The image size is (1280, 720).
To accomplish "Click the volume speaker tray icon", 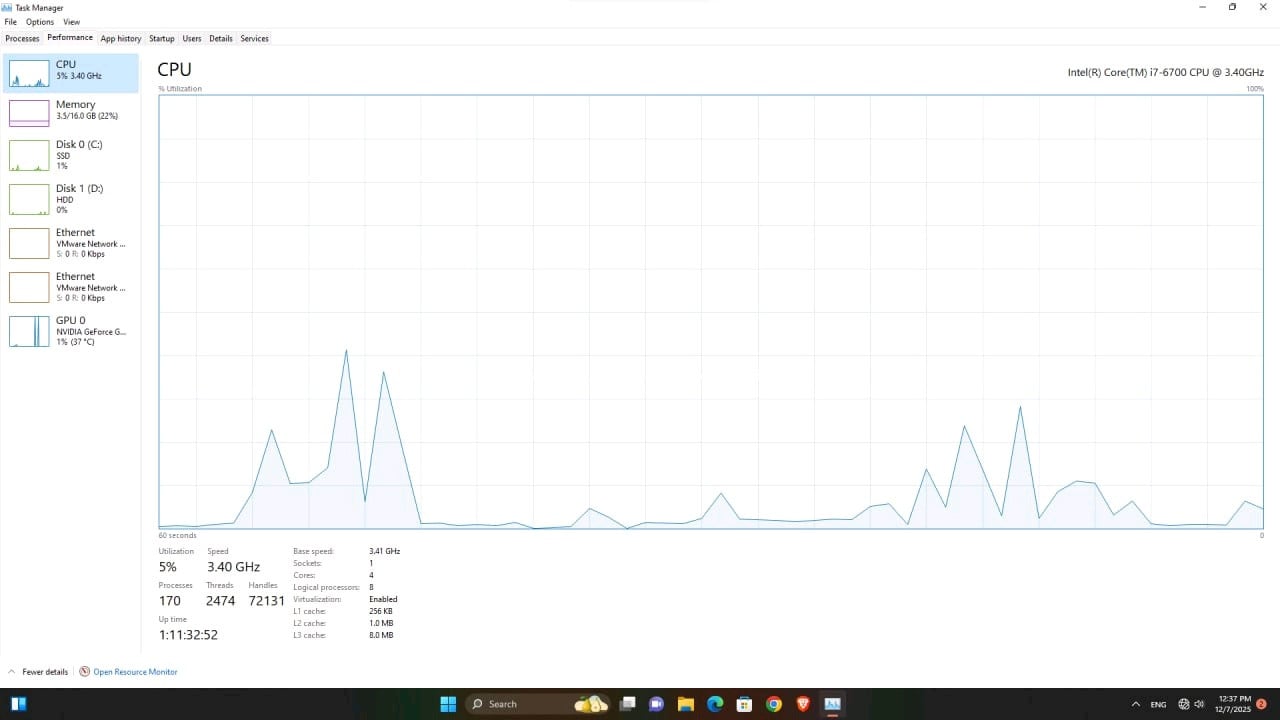I will [x=1199, y=704].
